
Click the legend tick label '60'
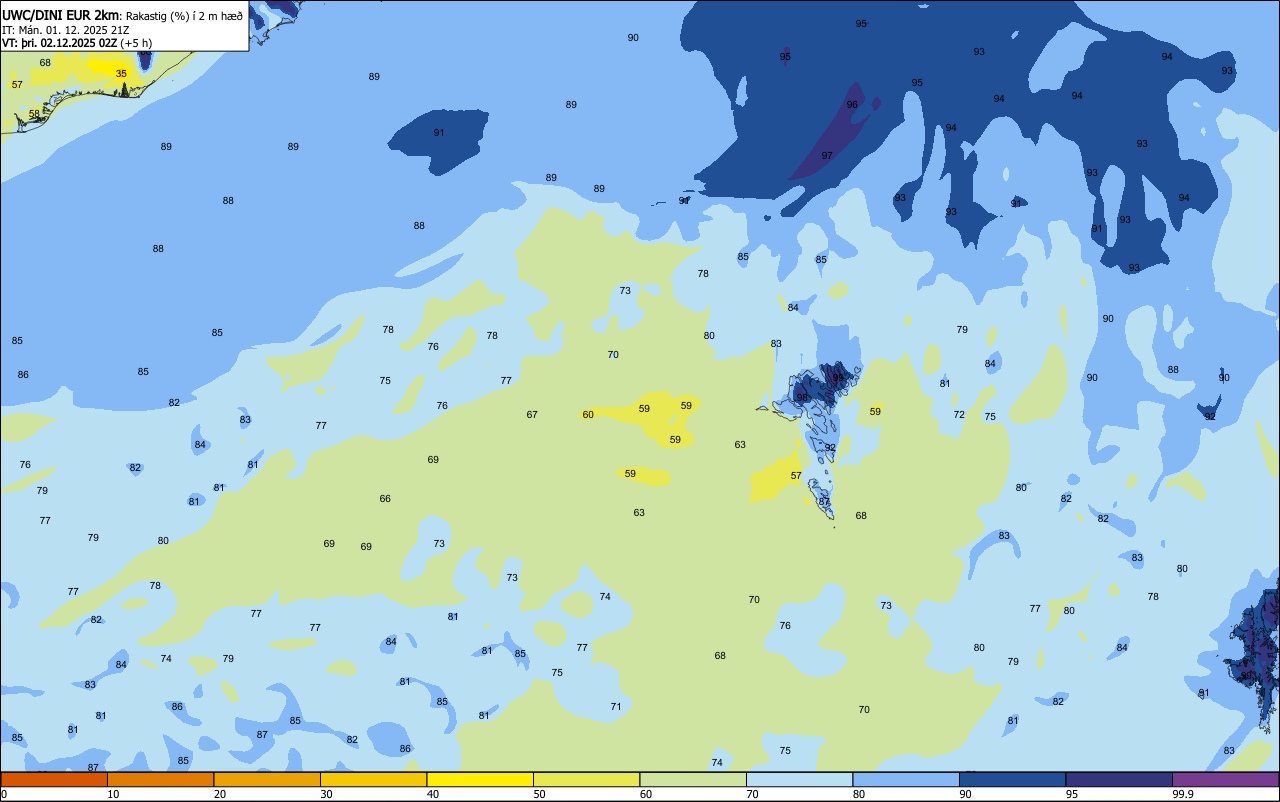tap(646, 794)
